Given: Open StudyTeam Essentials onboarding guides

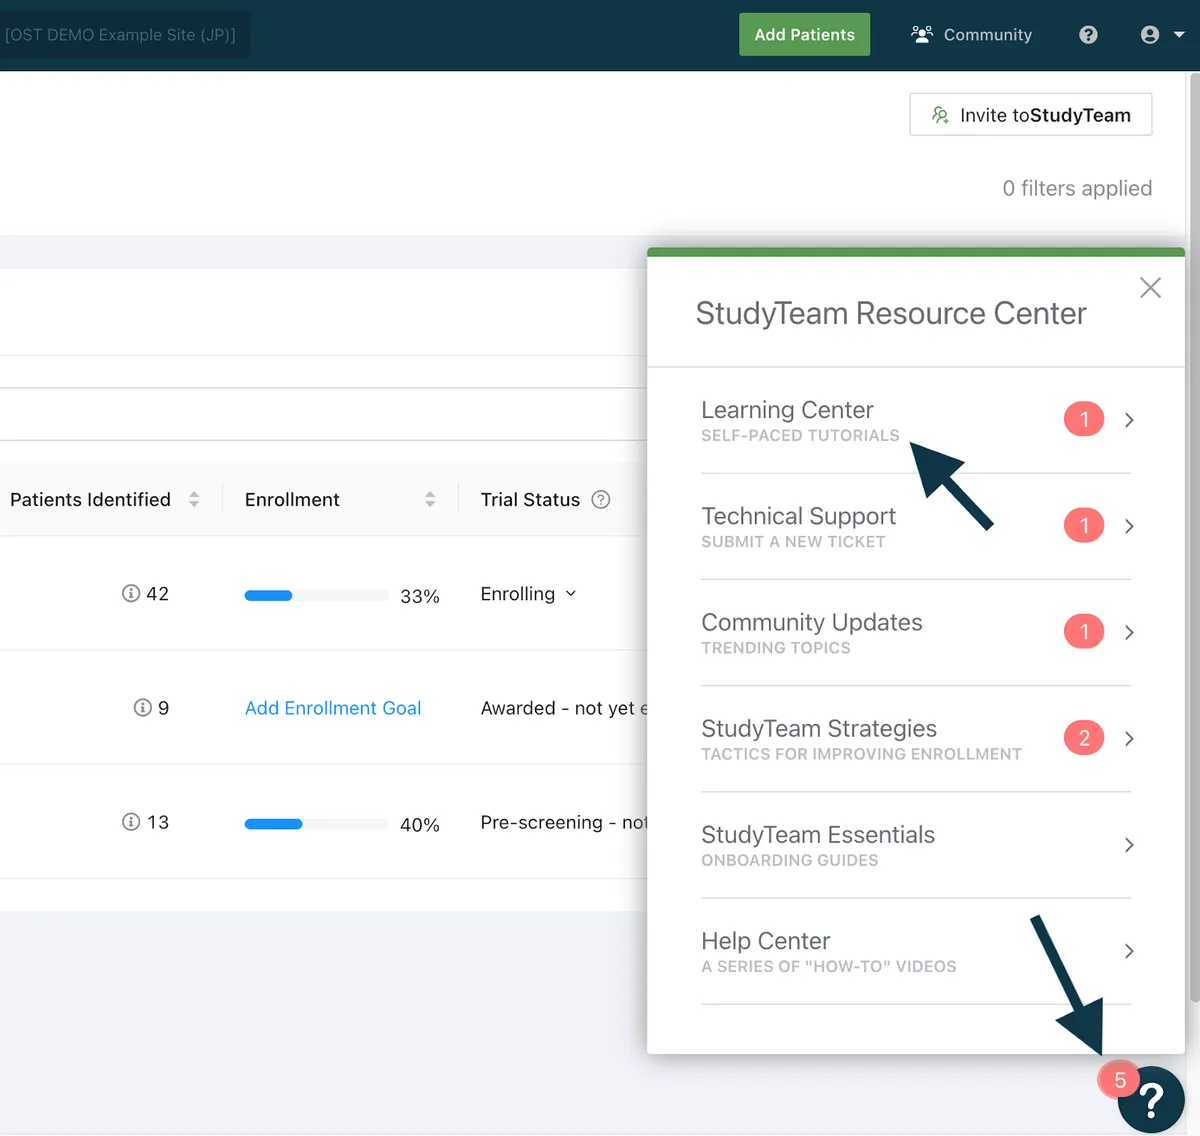Looking at the screenshot, I should [x=916, y=845].
